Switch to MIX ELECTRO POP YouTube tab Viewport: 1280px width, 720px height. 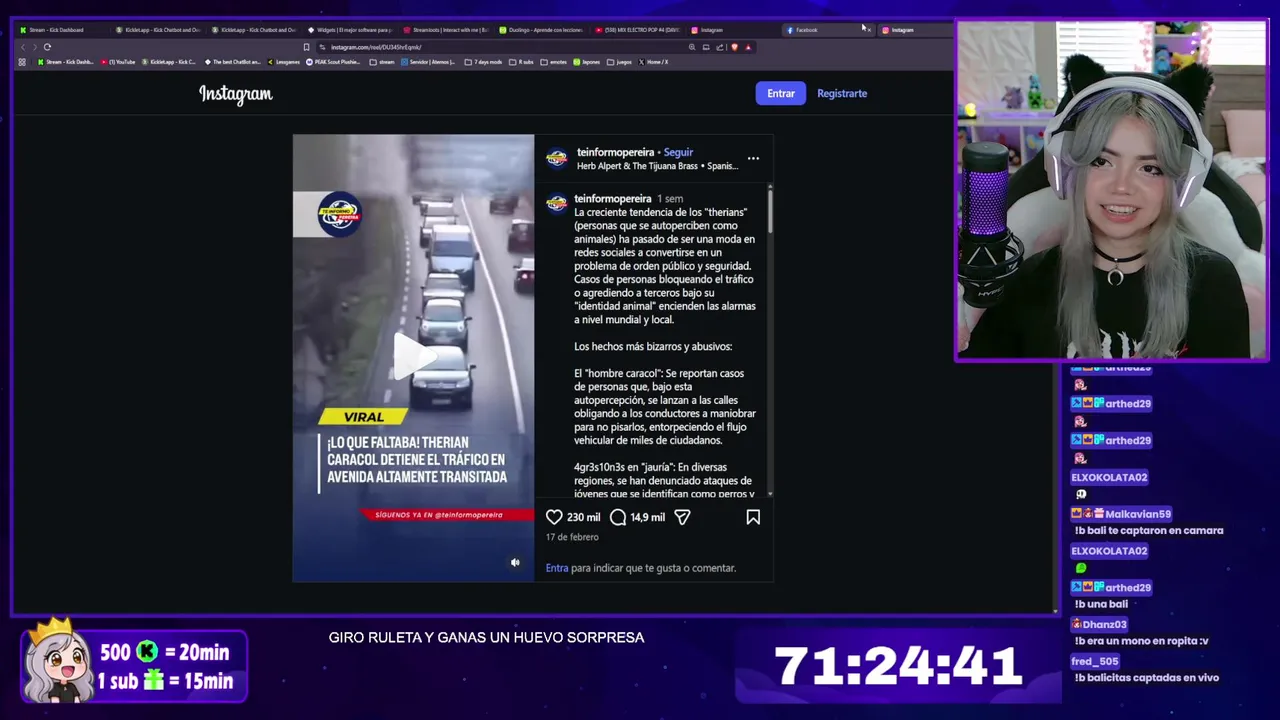click(x=637, y=30)
